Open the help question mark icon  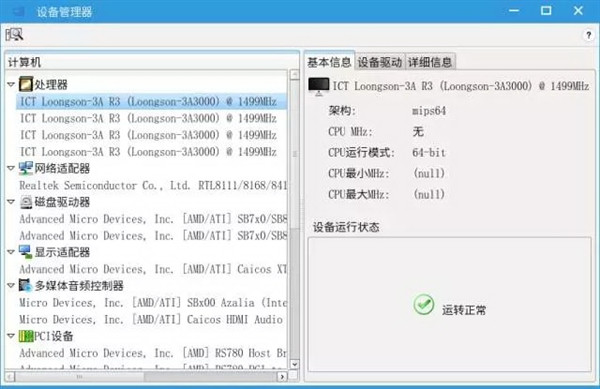pos(589,35)
